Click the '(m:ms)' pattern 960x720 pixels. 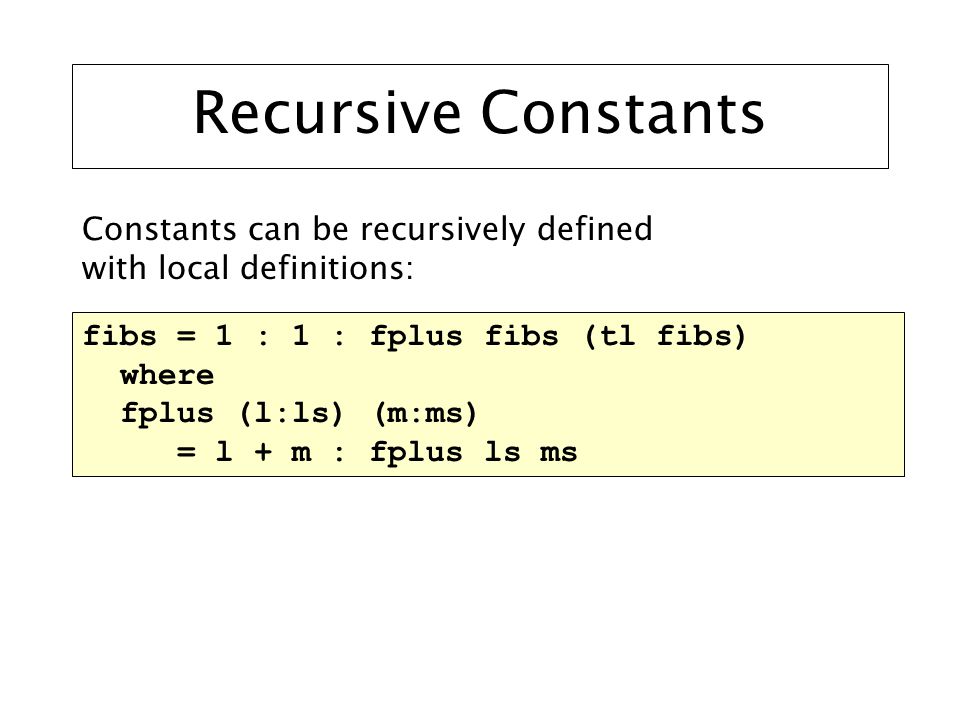(425, 414)
